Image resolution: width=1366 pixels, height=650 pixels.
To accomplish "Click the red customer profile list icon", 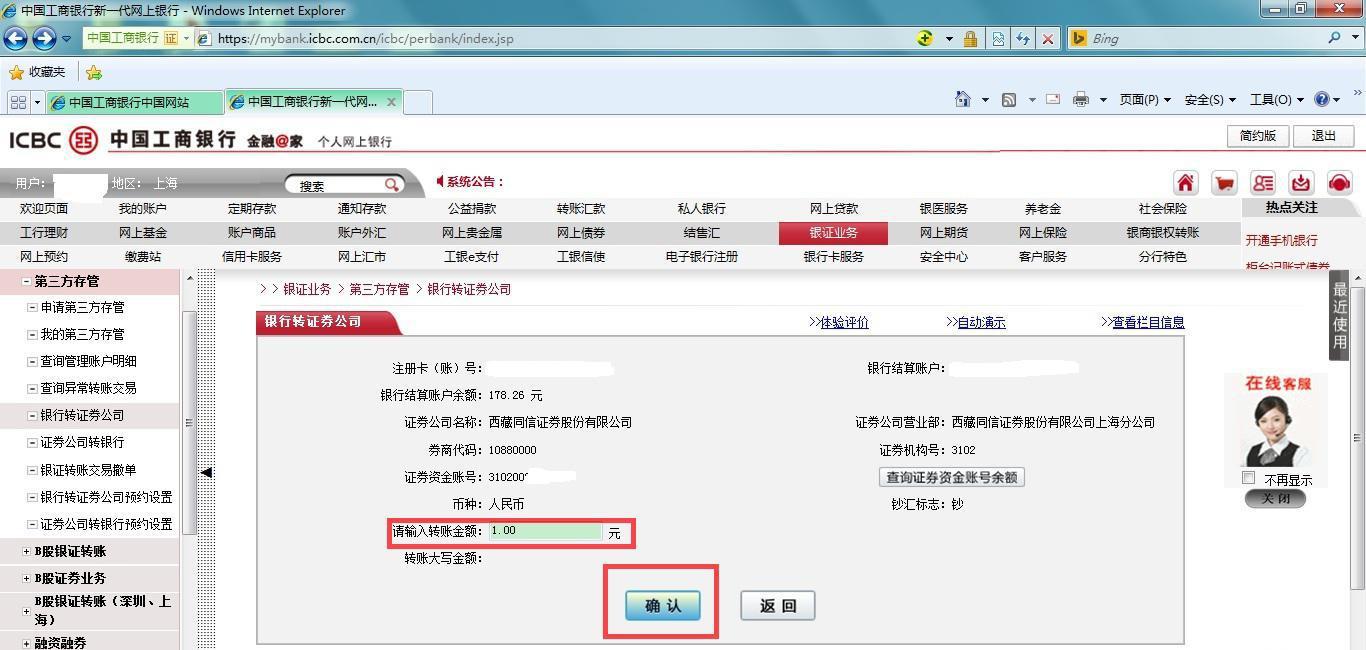I will (1263, 182).
